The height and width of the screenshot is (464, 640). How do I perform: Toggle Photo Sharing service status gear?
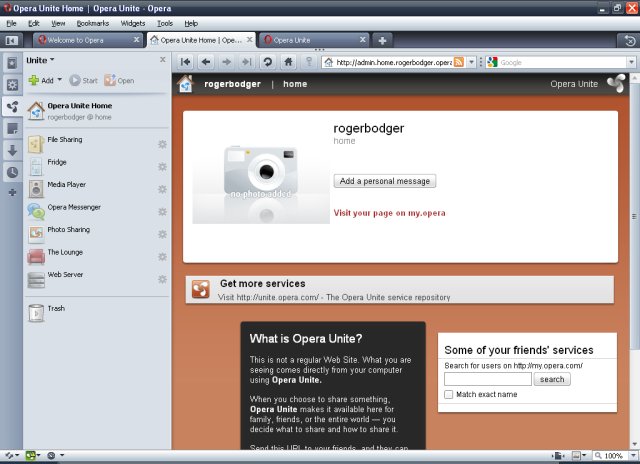tap(162, 234)
